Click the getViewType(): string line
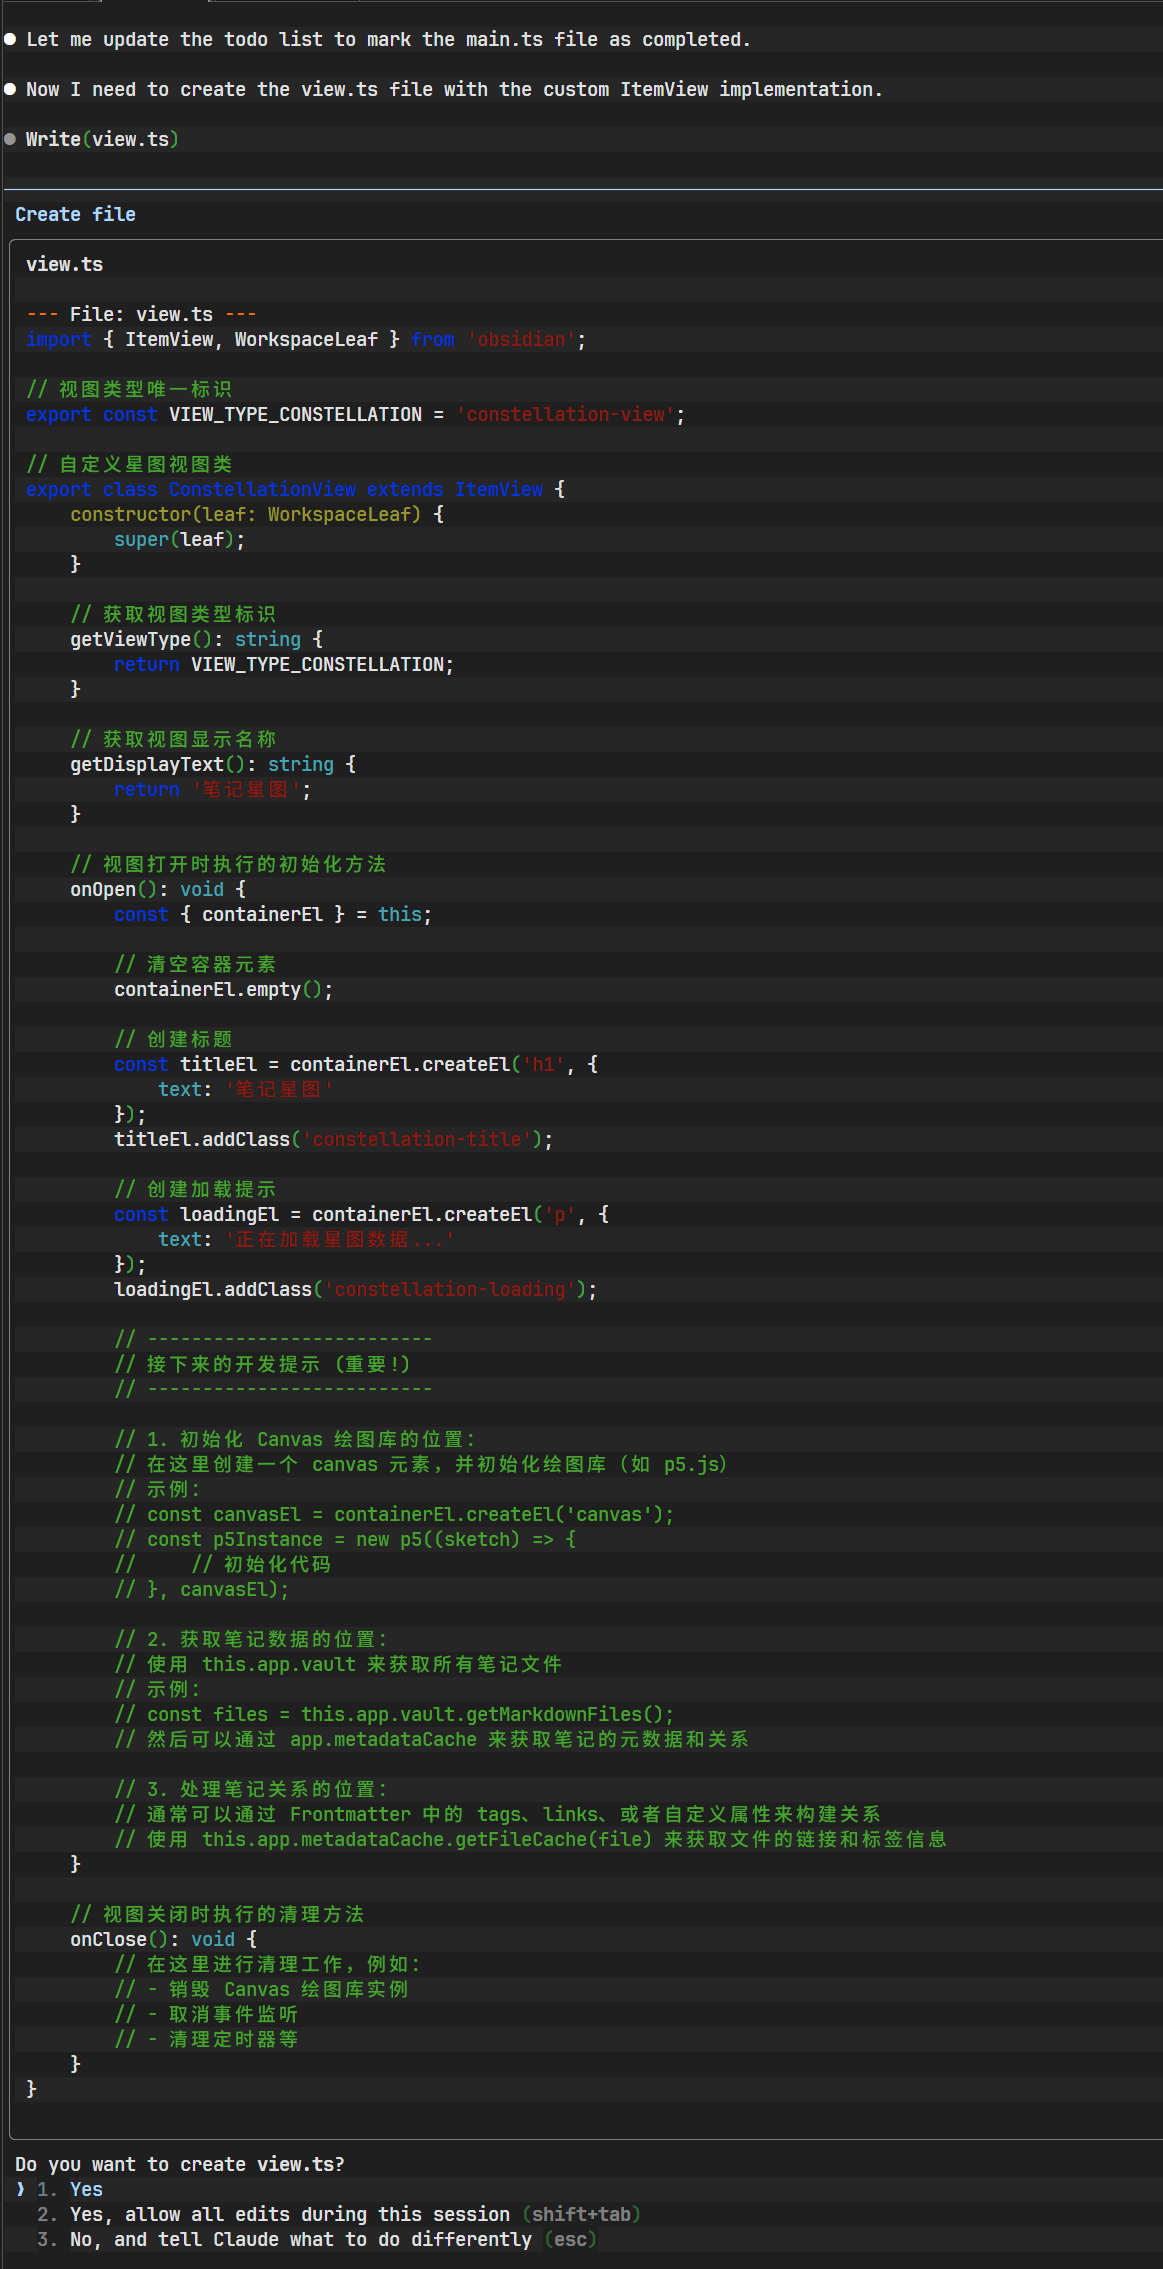Screen dimensions: 1163x2269 pyautogui.click(x=196, y=639)
